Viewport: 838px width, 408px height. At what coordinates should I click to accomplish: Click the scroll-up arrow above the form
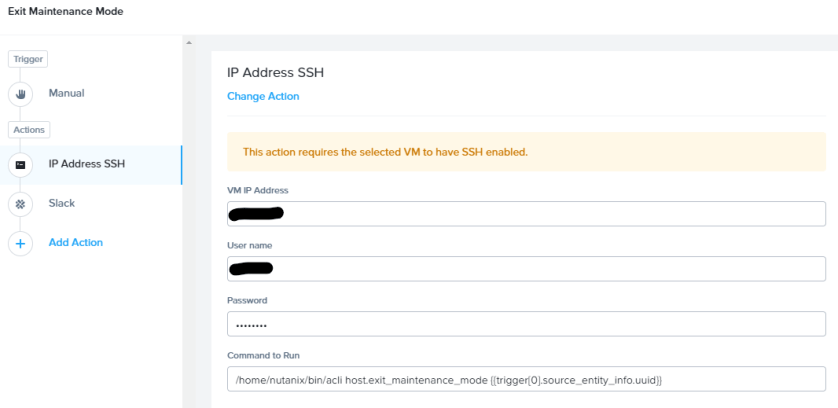click(x=187, y=43)
